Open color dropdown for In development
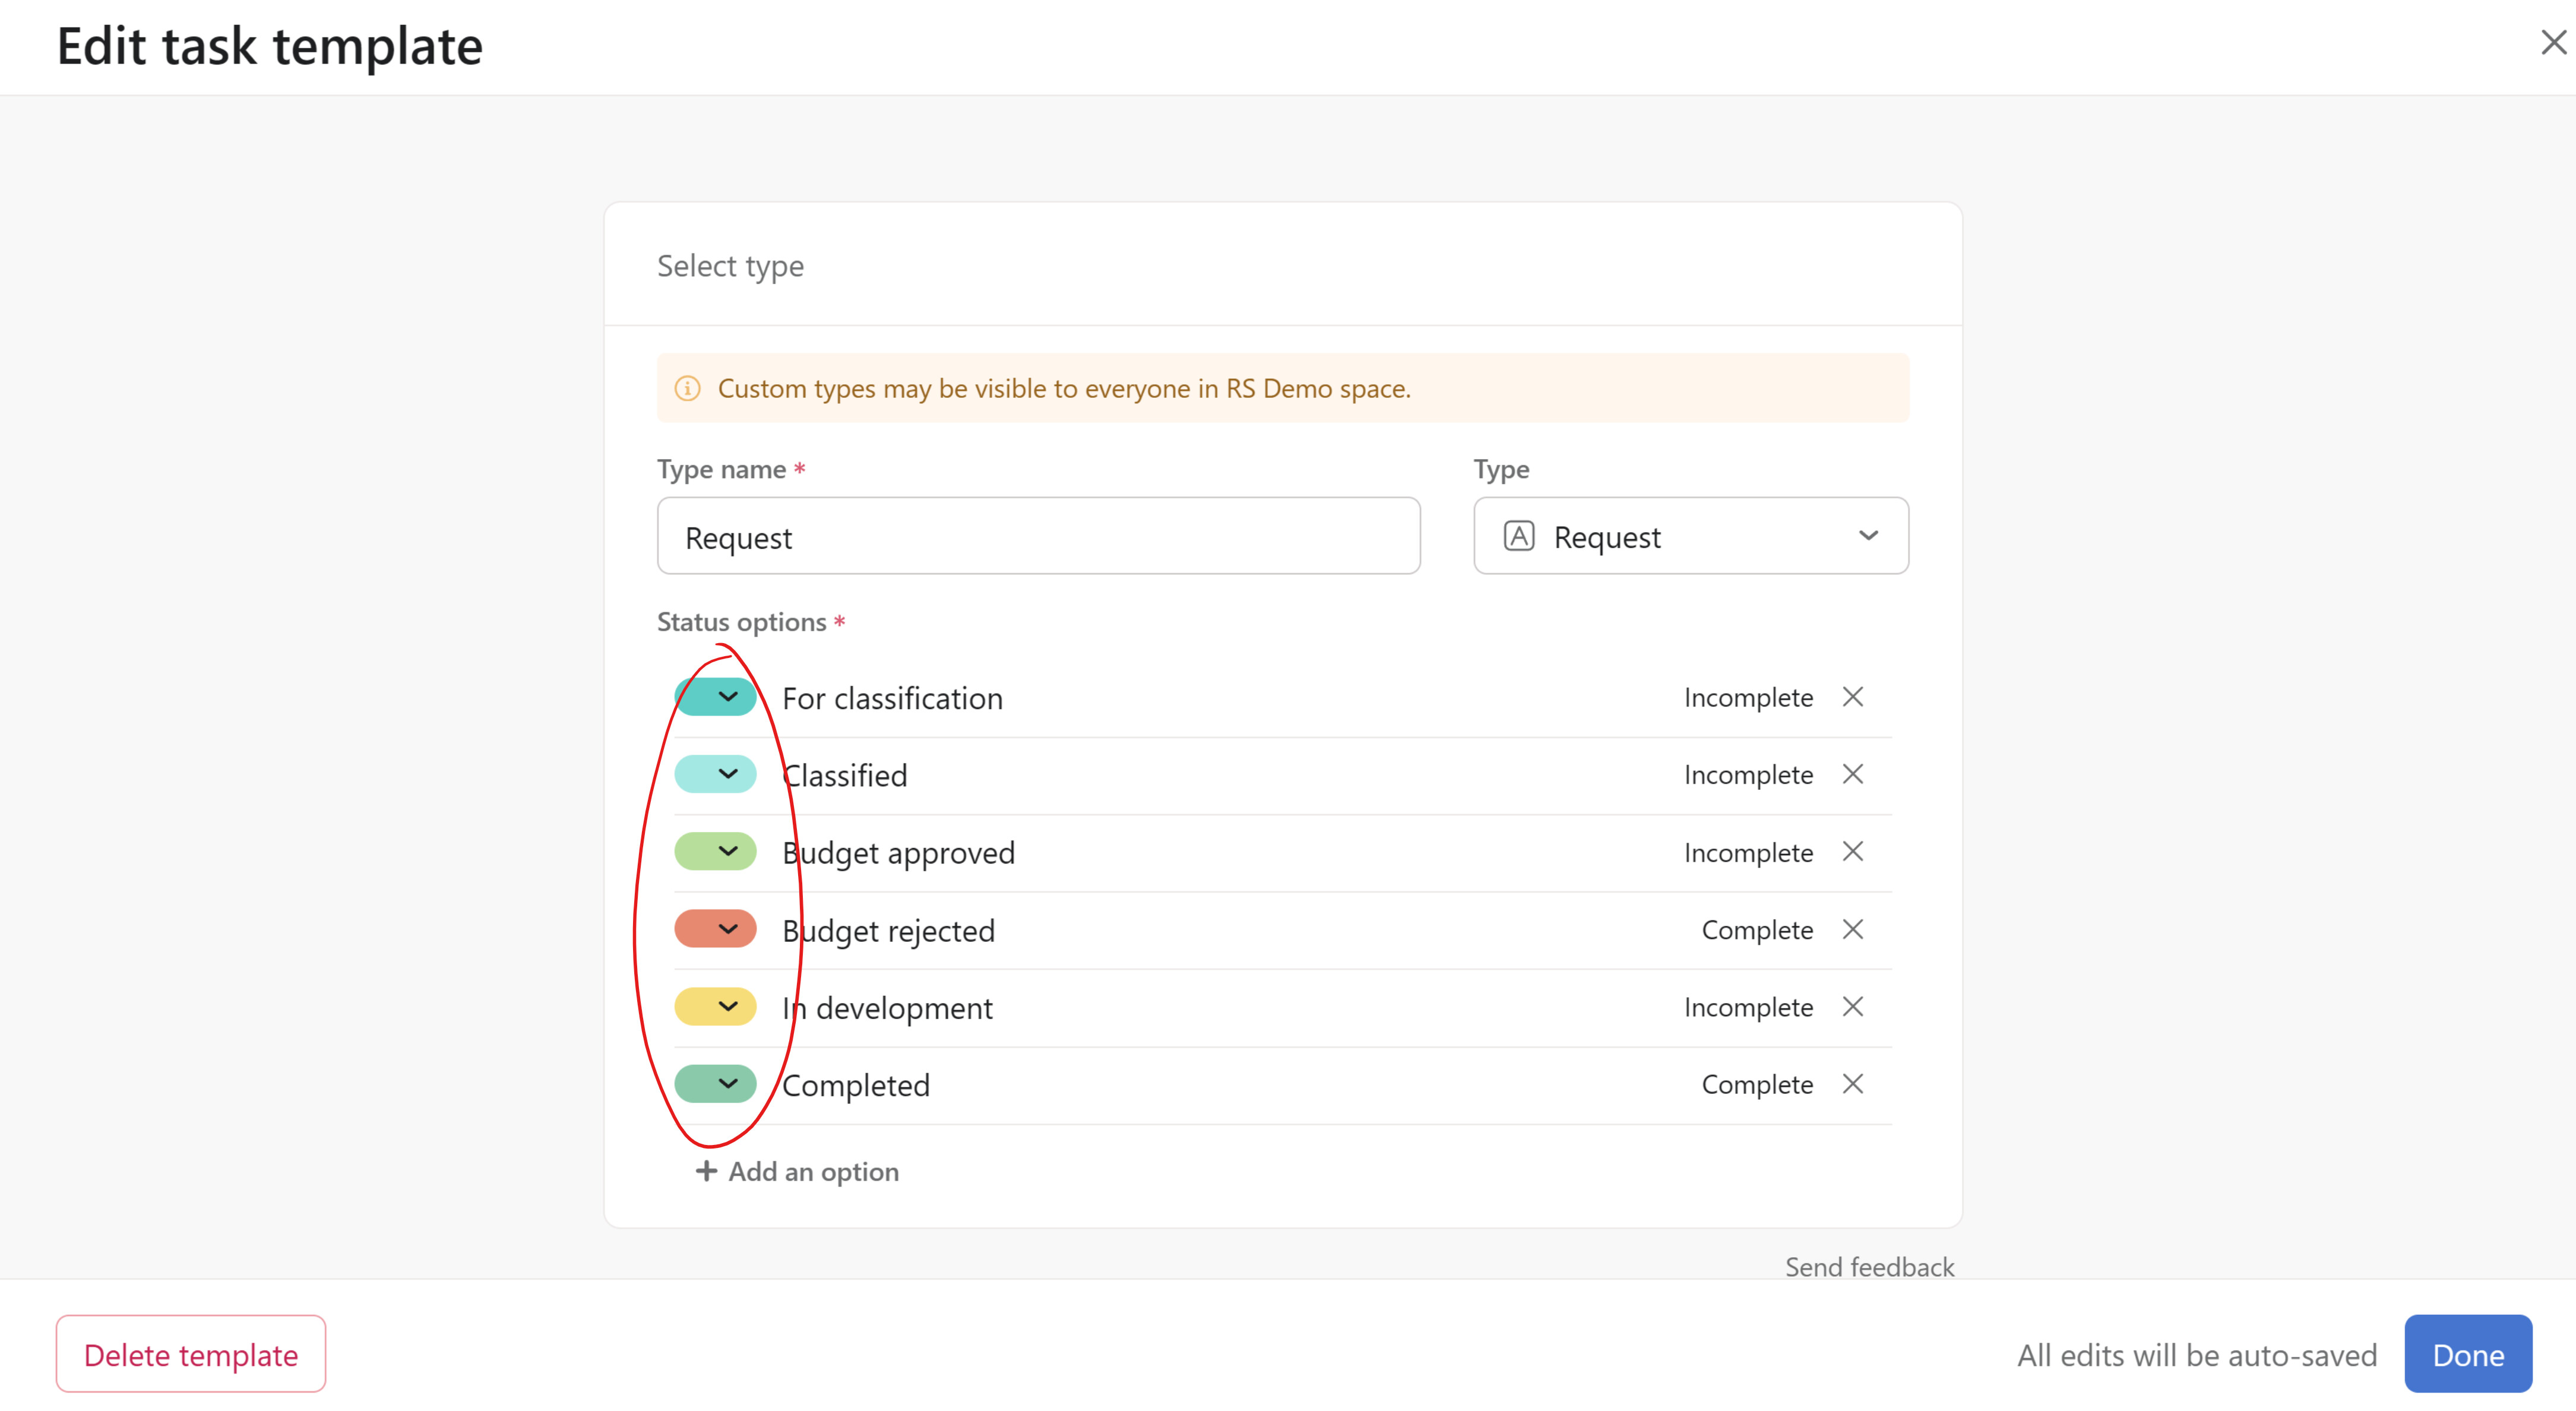The height and width of the screenshot is (1411, 2576). pyautogui.click(x=715, y=1006)
